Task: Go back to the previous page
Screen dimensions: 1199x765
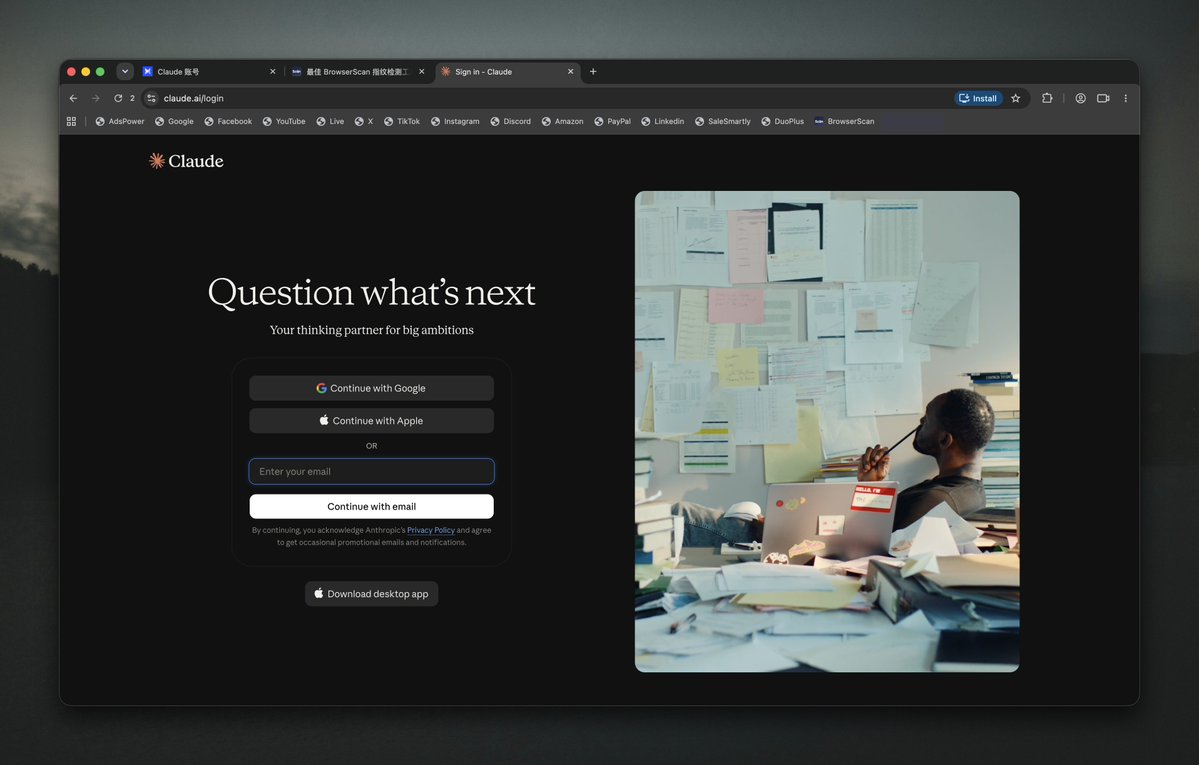Action: [x=73, y=98]
